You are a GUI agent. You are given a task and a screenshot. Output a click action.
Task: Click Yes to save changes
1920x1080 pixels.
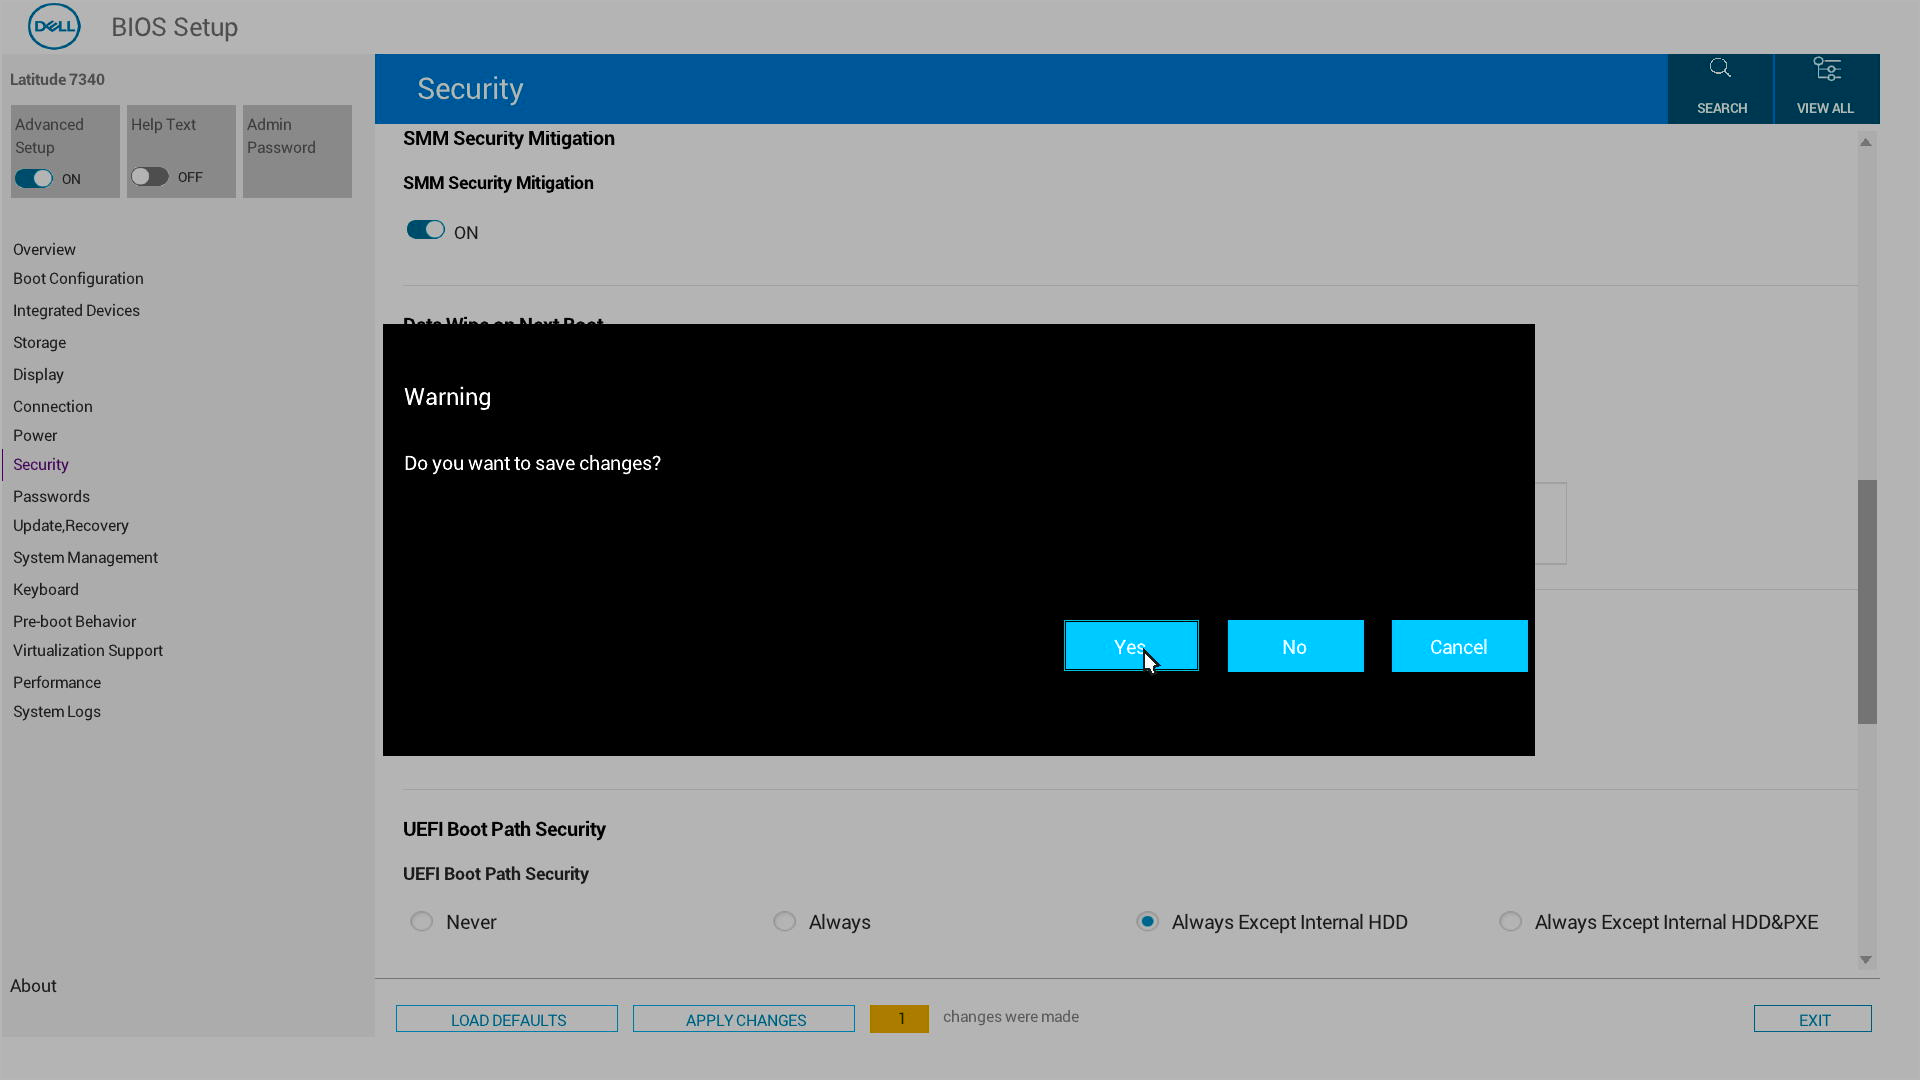(x=1130, y=646)
